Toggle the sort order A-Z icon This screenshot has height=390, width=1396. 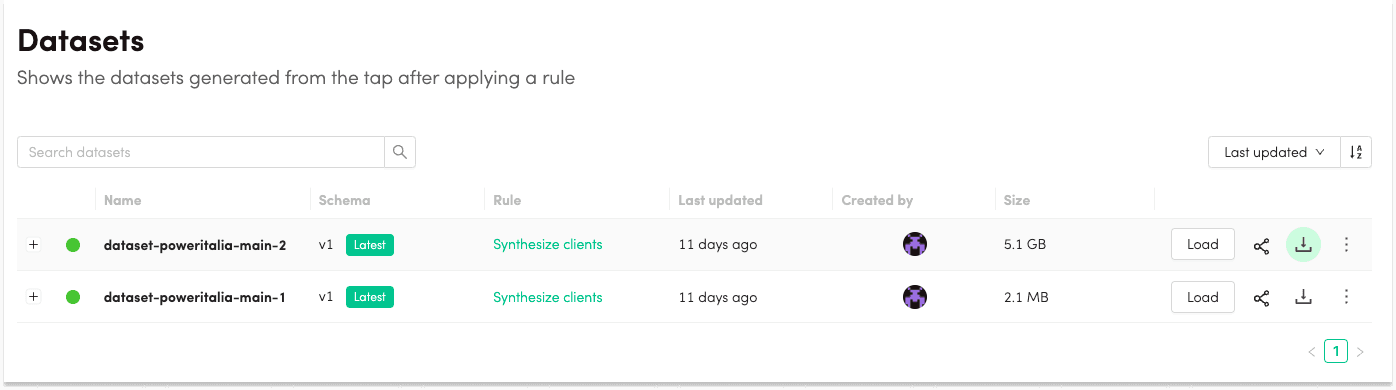point(1356,152)
